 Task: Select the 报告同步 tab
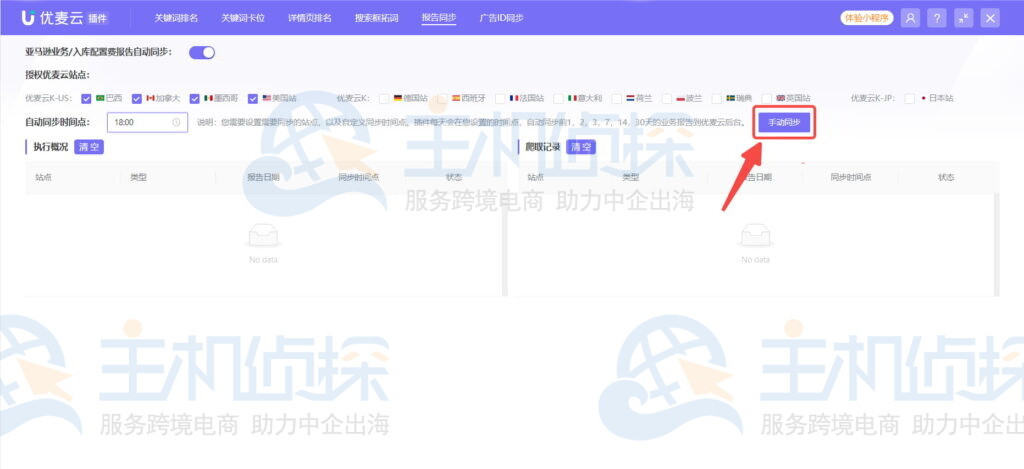[x=439, y=18]
